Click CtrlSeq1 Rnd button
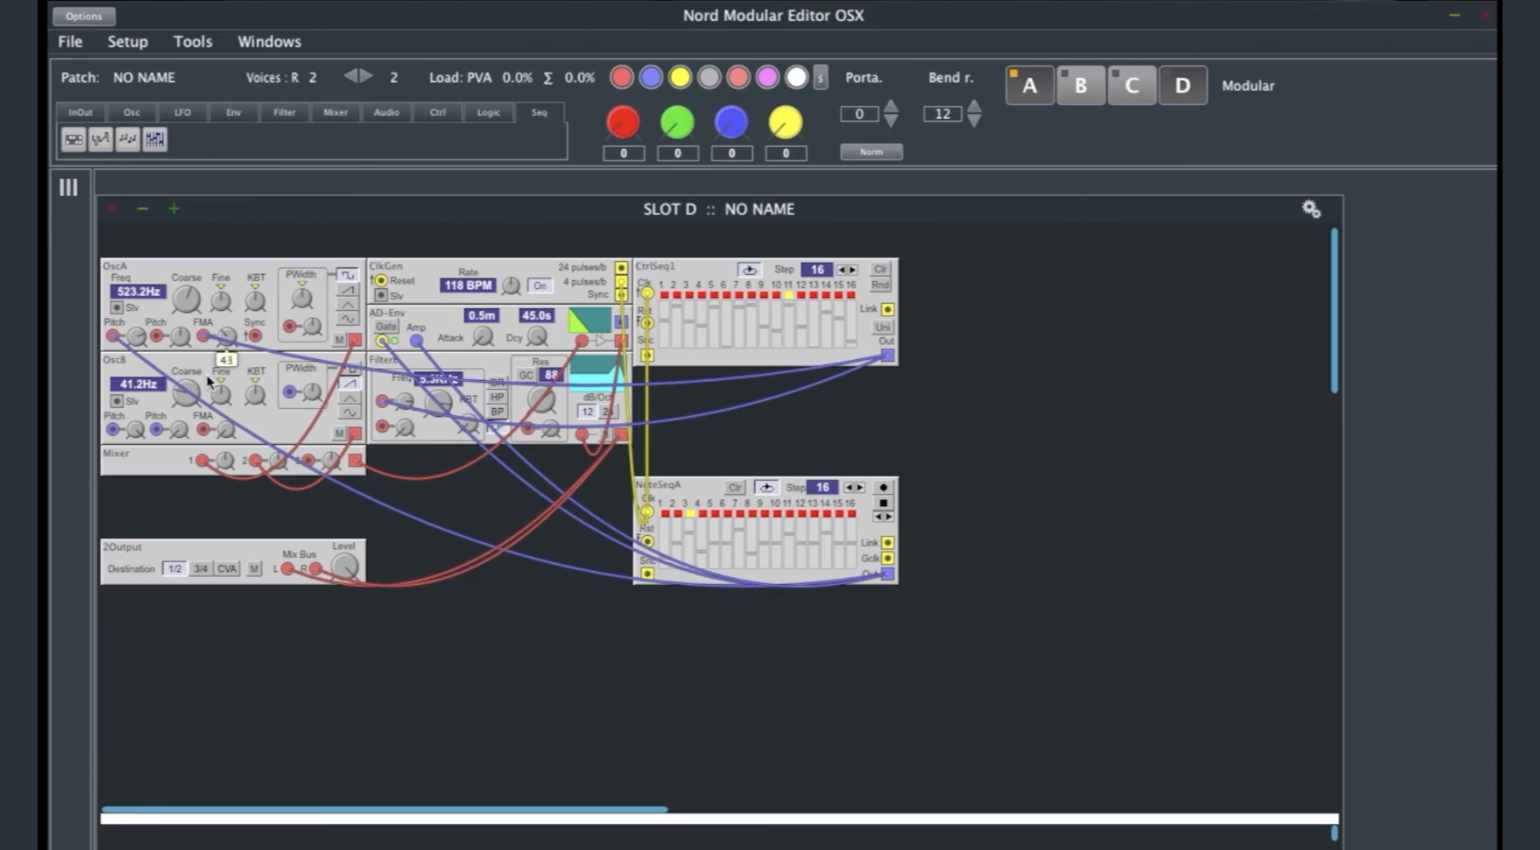Screen dimensions: 1540x850 coord(880,285)
